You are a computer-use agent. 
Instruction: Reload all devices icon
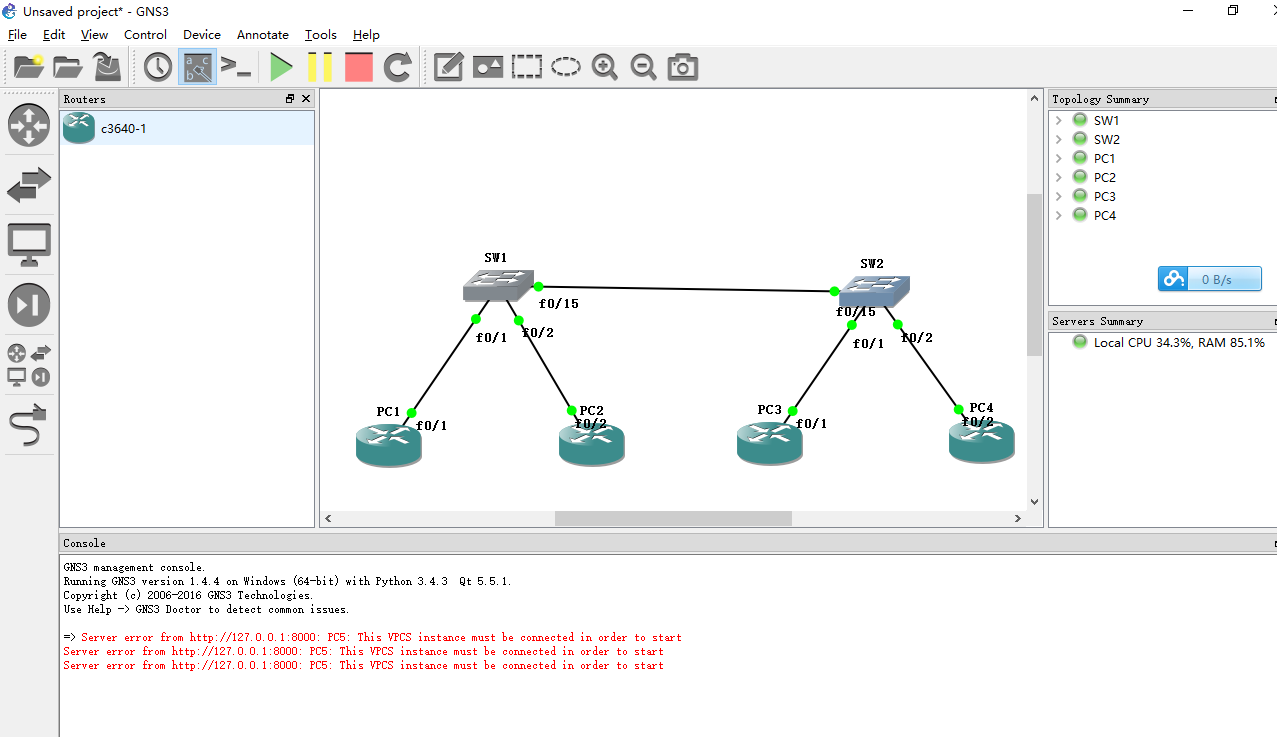(x=398, y=67)
